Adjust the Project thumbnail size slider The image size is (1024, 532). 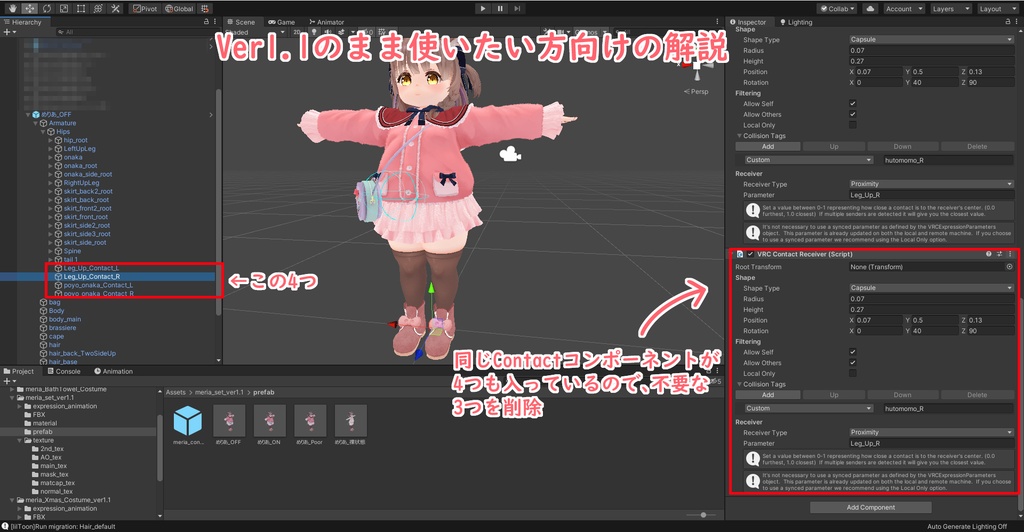[x=703, y=515]
